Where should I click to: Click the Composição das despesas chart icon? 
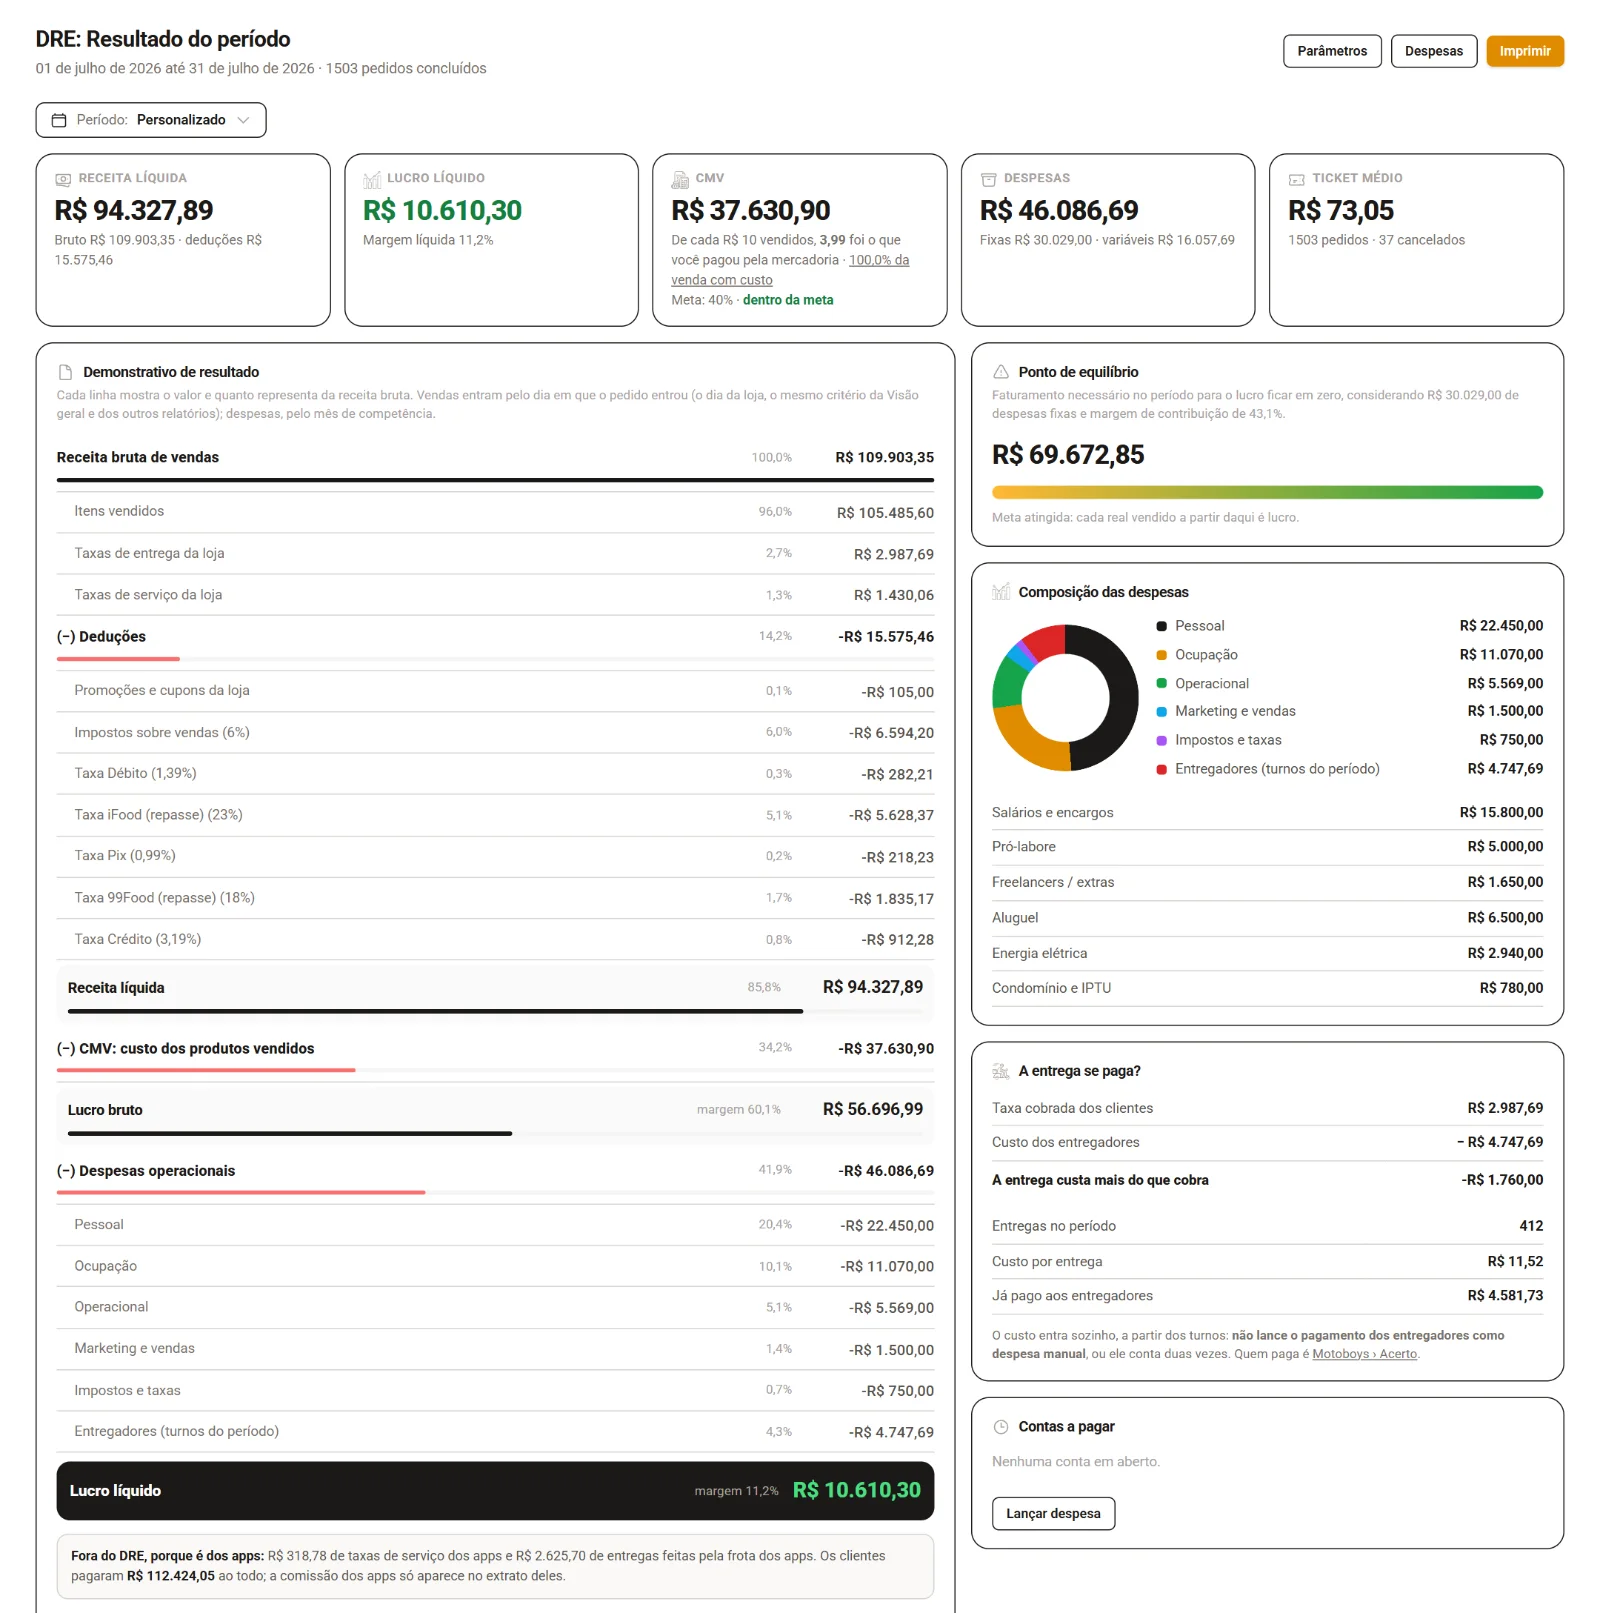[1001, 592]
